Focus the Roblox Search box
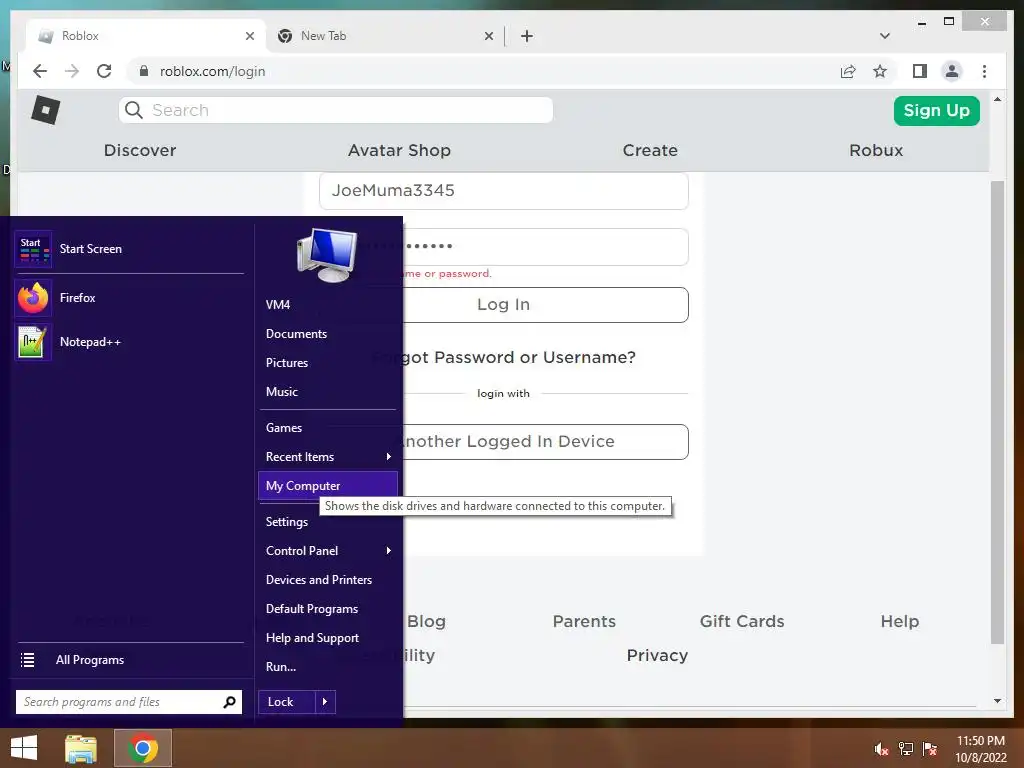This screenshot has height=768, width=1024. (x=336, y=110)
